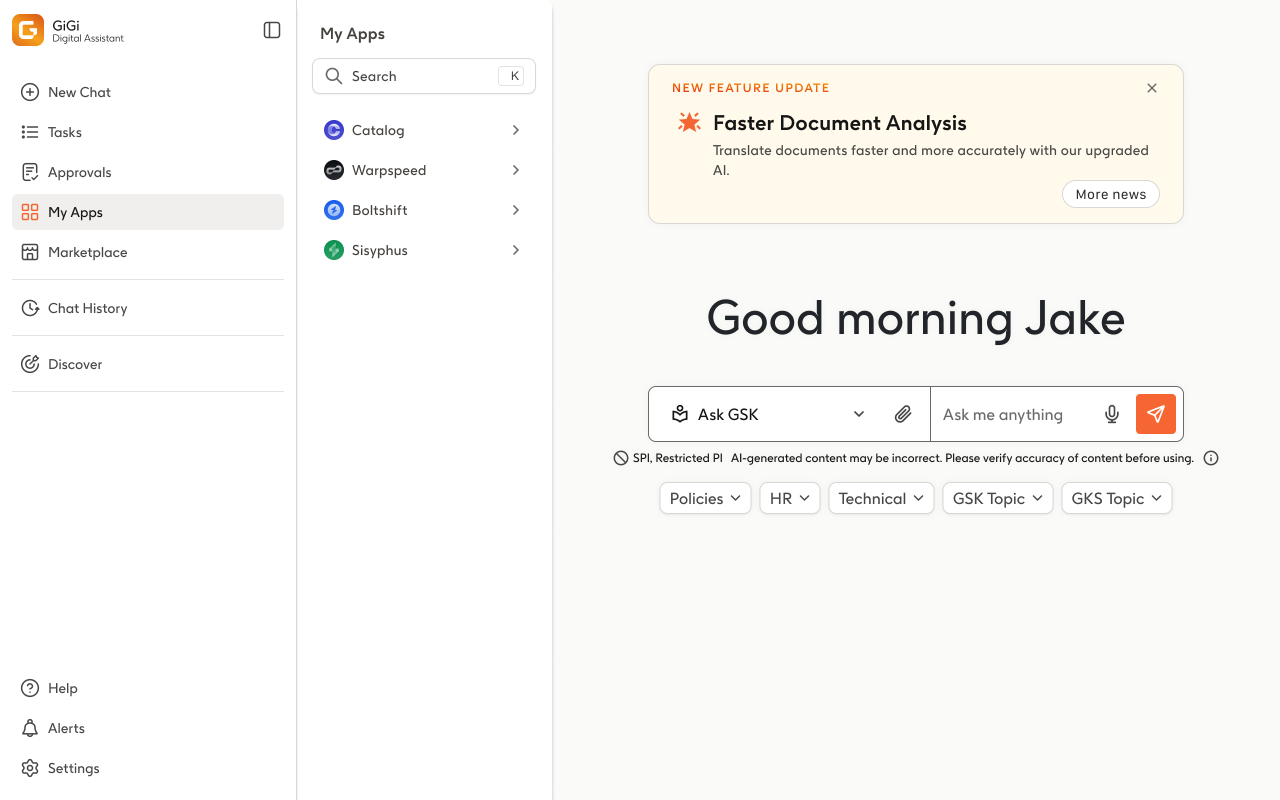
Task: Click the GiGi orange logo icon
Action: click(x=28, y=30)
